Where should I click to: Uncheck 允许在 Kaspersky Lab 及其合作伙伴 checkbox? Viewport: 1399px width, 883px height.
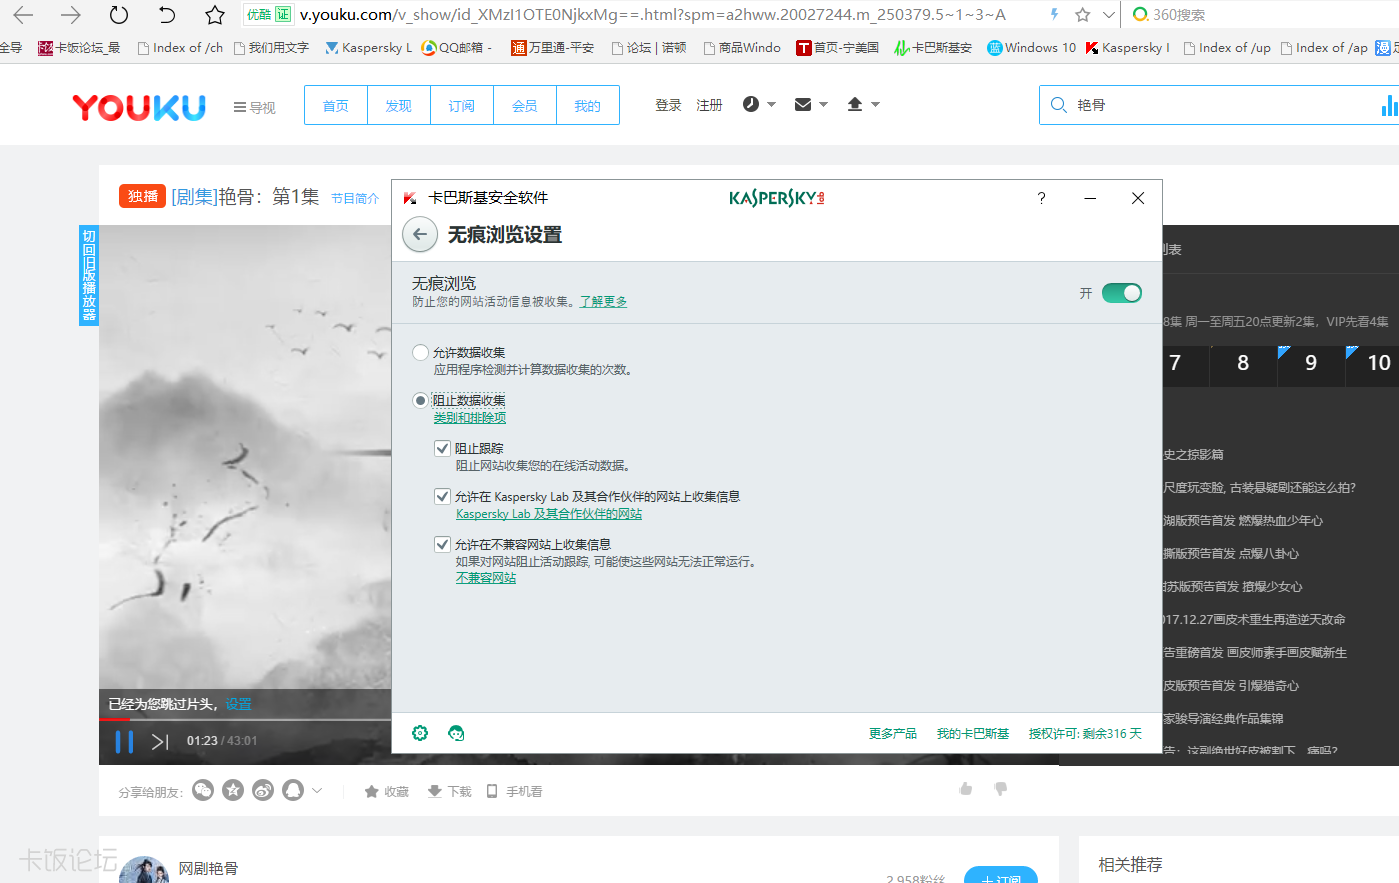pyautogui.click(x=442, y=496)
